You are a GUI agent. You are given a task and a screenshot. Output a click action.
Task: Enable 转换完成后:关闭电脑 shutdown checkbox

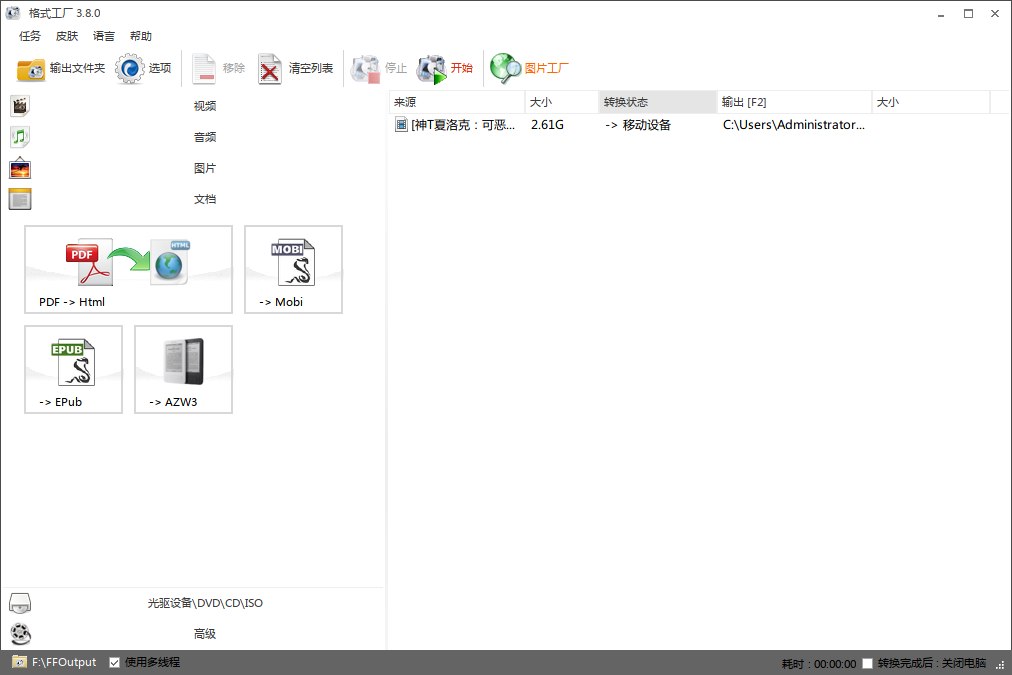[867, 663]
